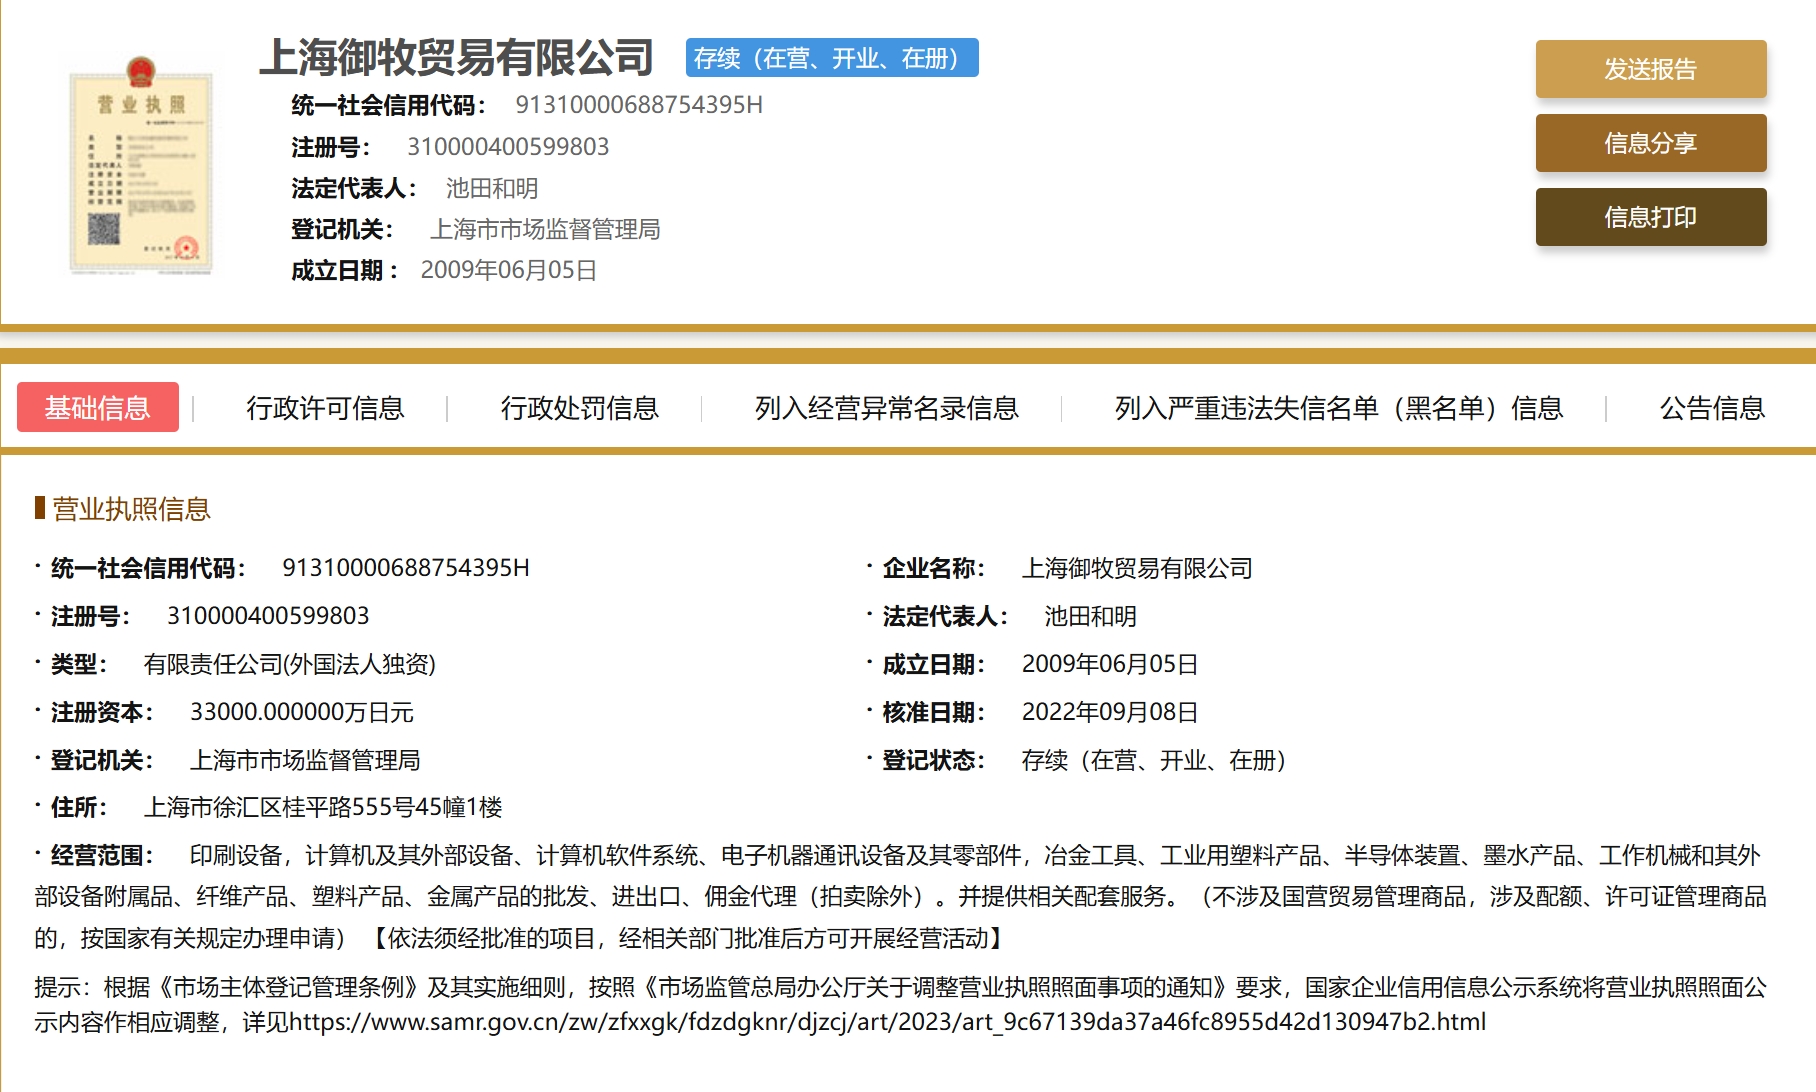Click the company title 上海御牧贸易有限公司

[x=457, y=57]
